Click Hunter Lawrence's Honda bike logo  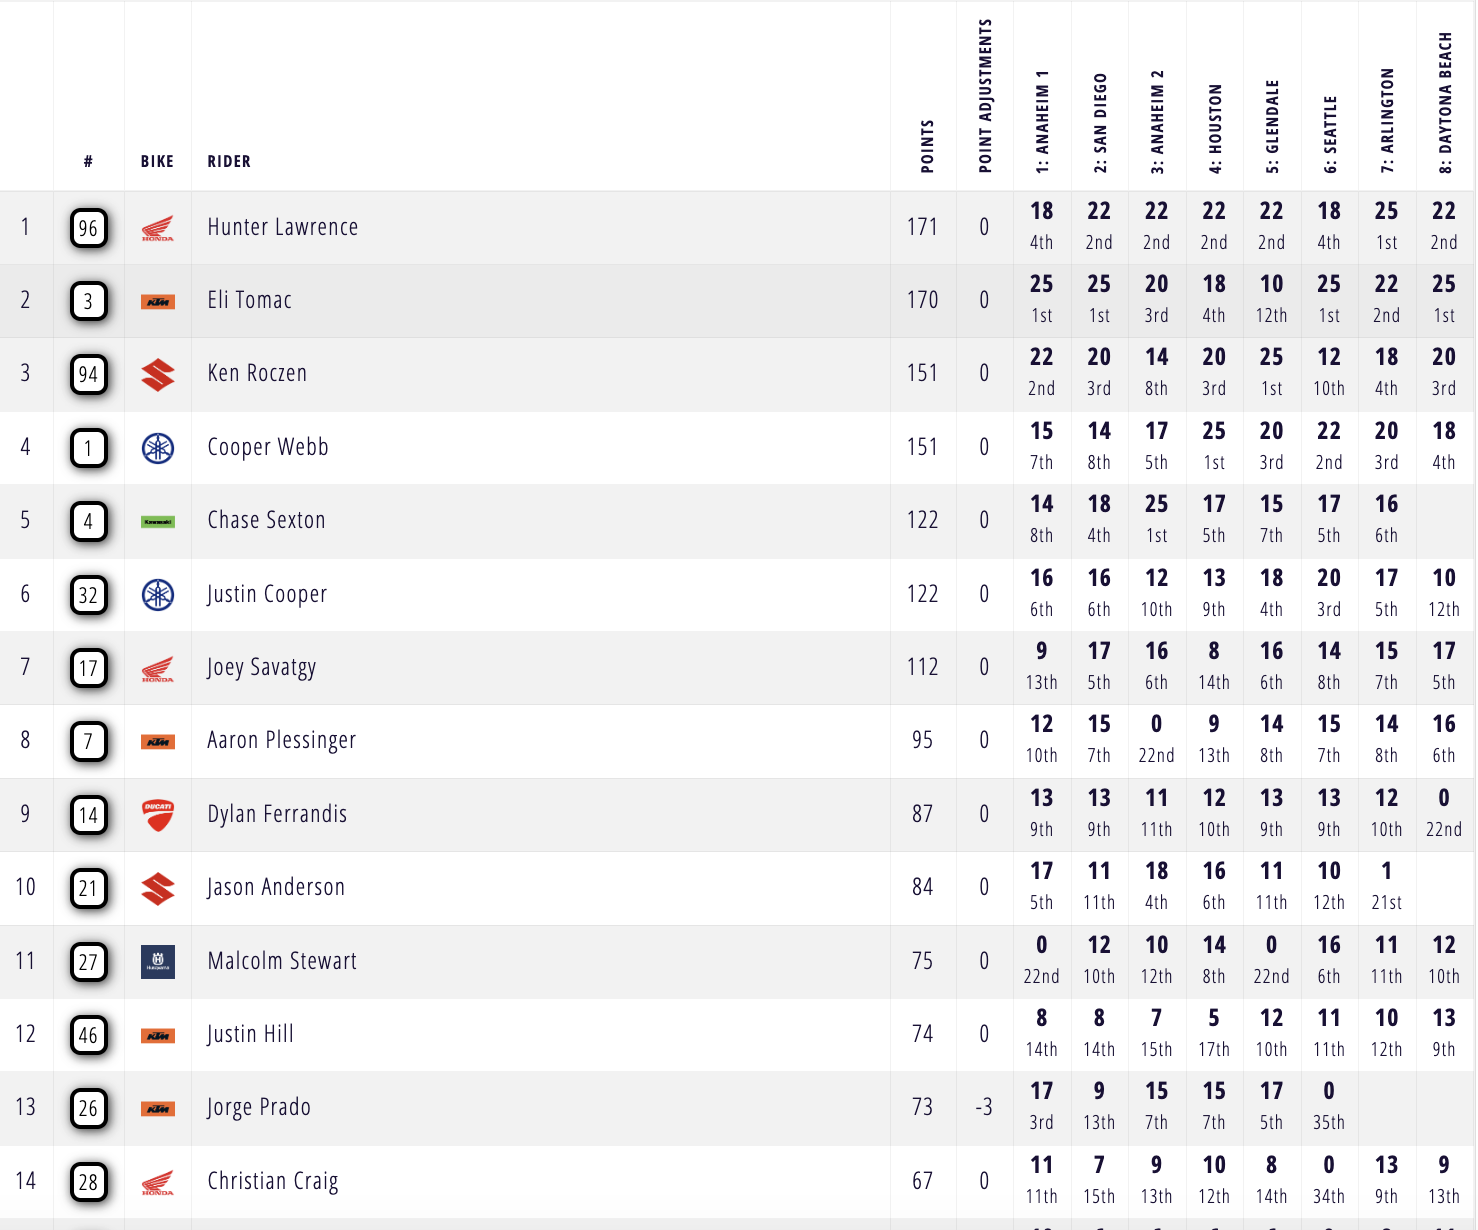pyautogui.click(x=158, y=228)
